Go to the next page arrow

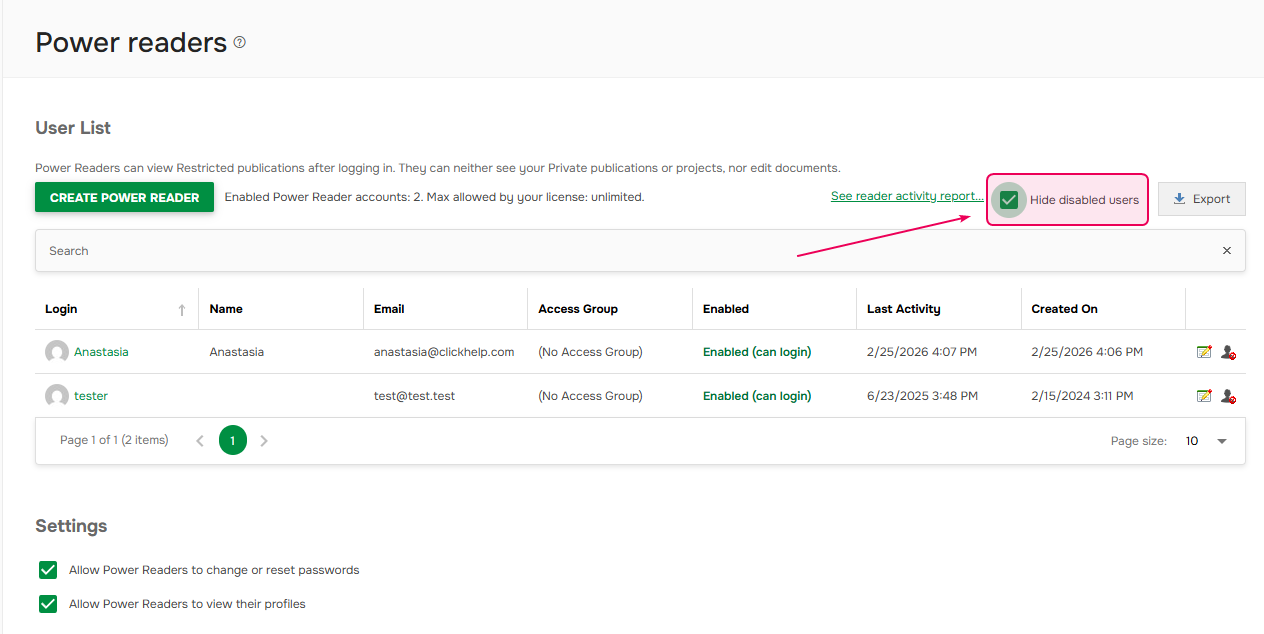point(264,441)
